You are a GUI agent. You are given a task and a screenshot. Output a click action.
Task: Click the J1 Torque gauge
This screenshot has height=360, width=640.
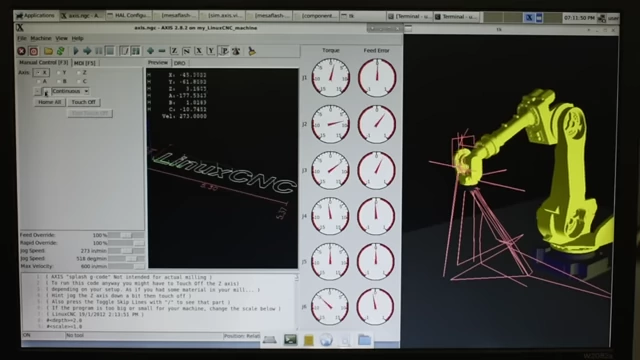331,78
